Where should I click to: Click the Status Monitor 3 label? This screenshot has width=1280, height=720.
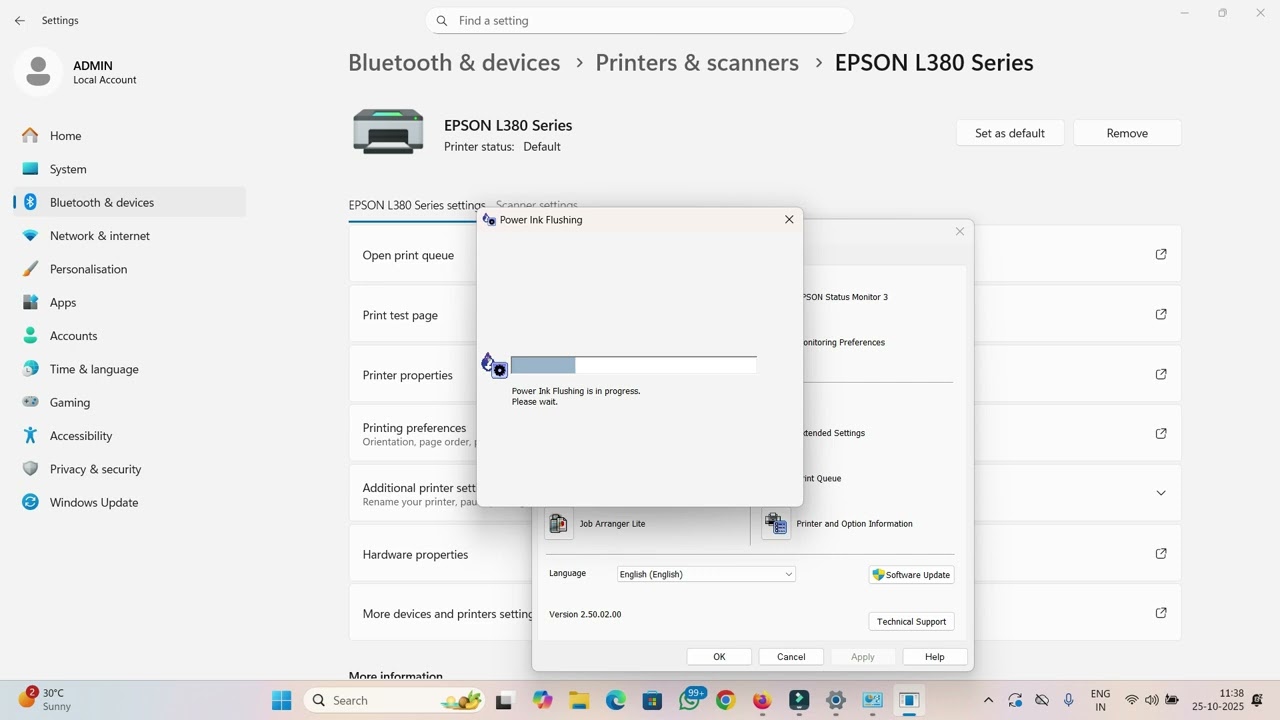pyautogui.click(x=845, y=297)
